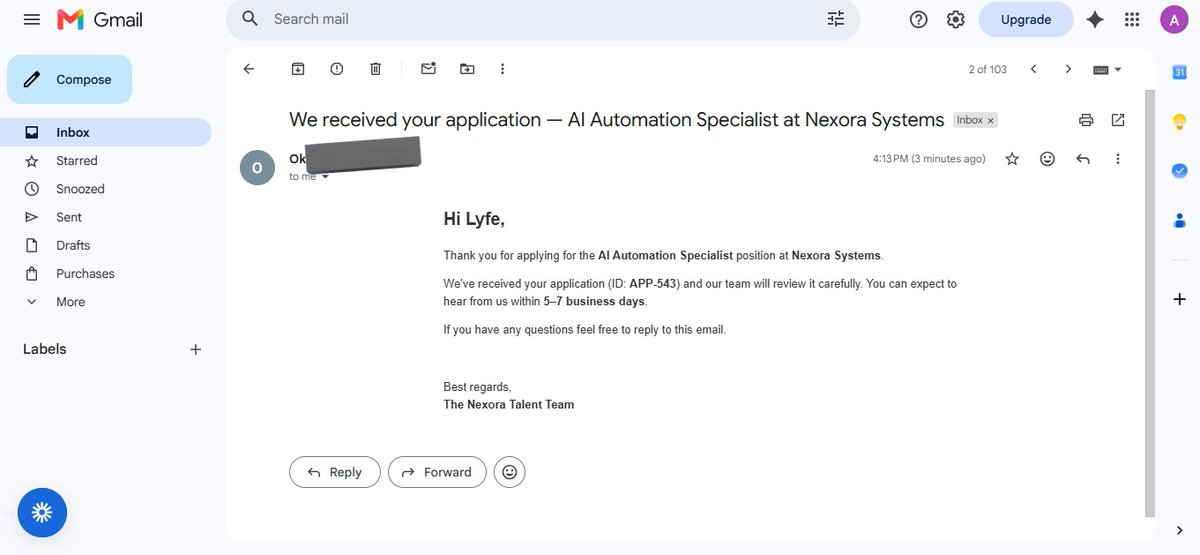Open Google Calendar side panel
1200x555 pixels.
tap(1179, 72)
